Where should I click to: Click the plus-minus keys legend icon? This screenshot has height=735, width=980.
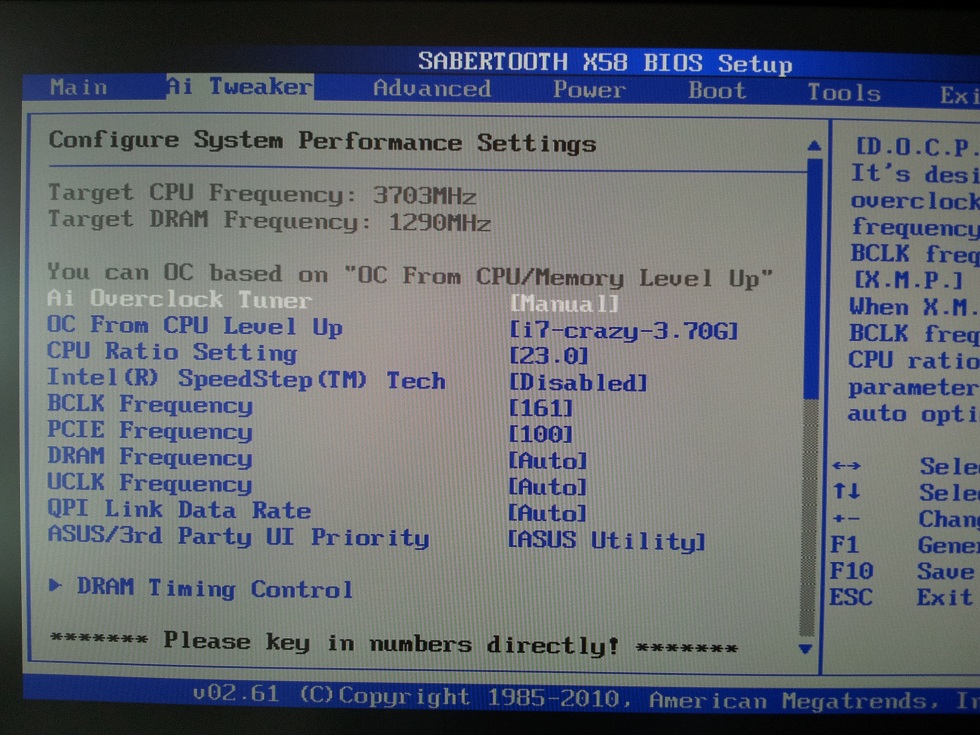tap(847, 518)
